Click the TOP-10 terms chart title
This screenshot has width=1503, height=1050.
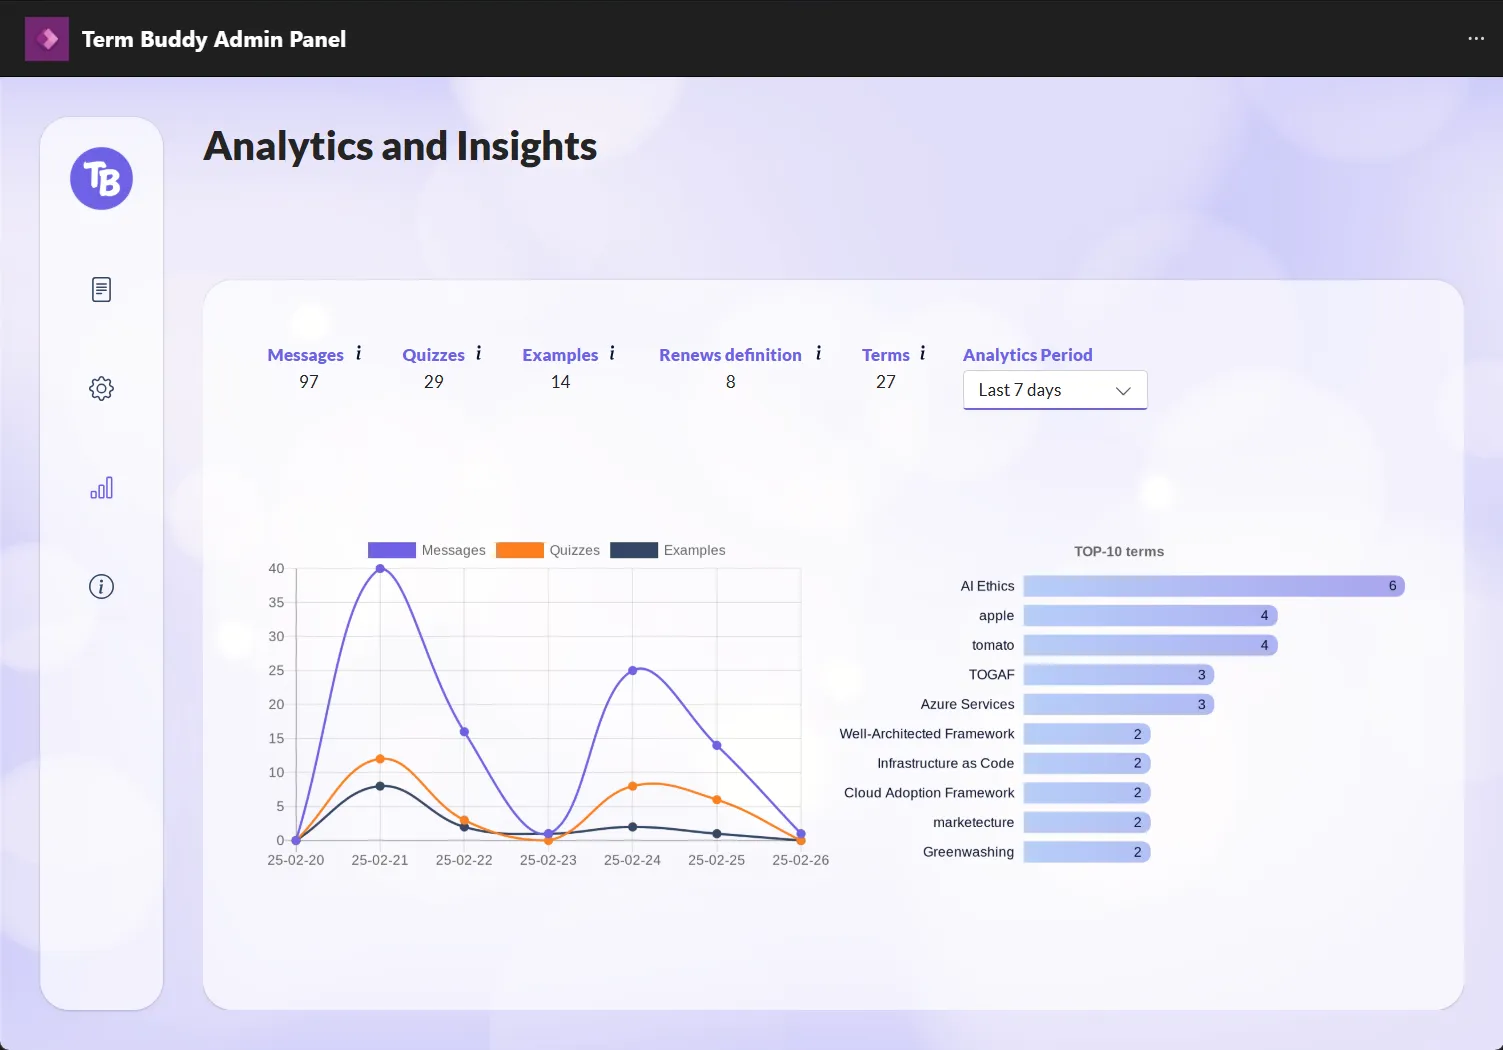click(x=1119, y=551)
